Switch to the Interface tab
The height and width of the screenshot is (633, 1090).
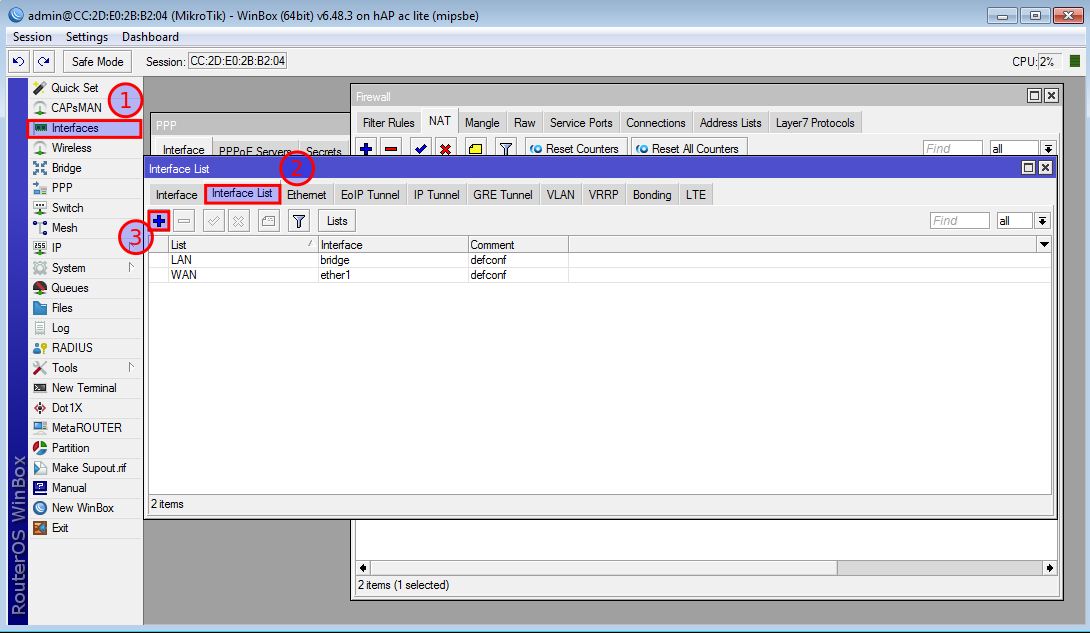(177, 195)
